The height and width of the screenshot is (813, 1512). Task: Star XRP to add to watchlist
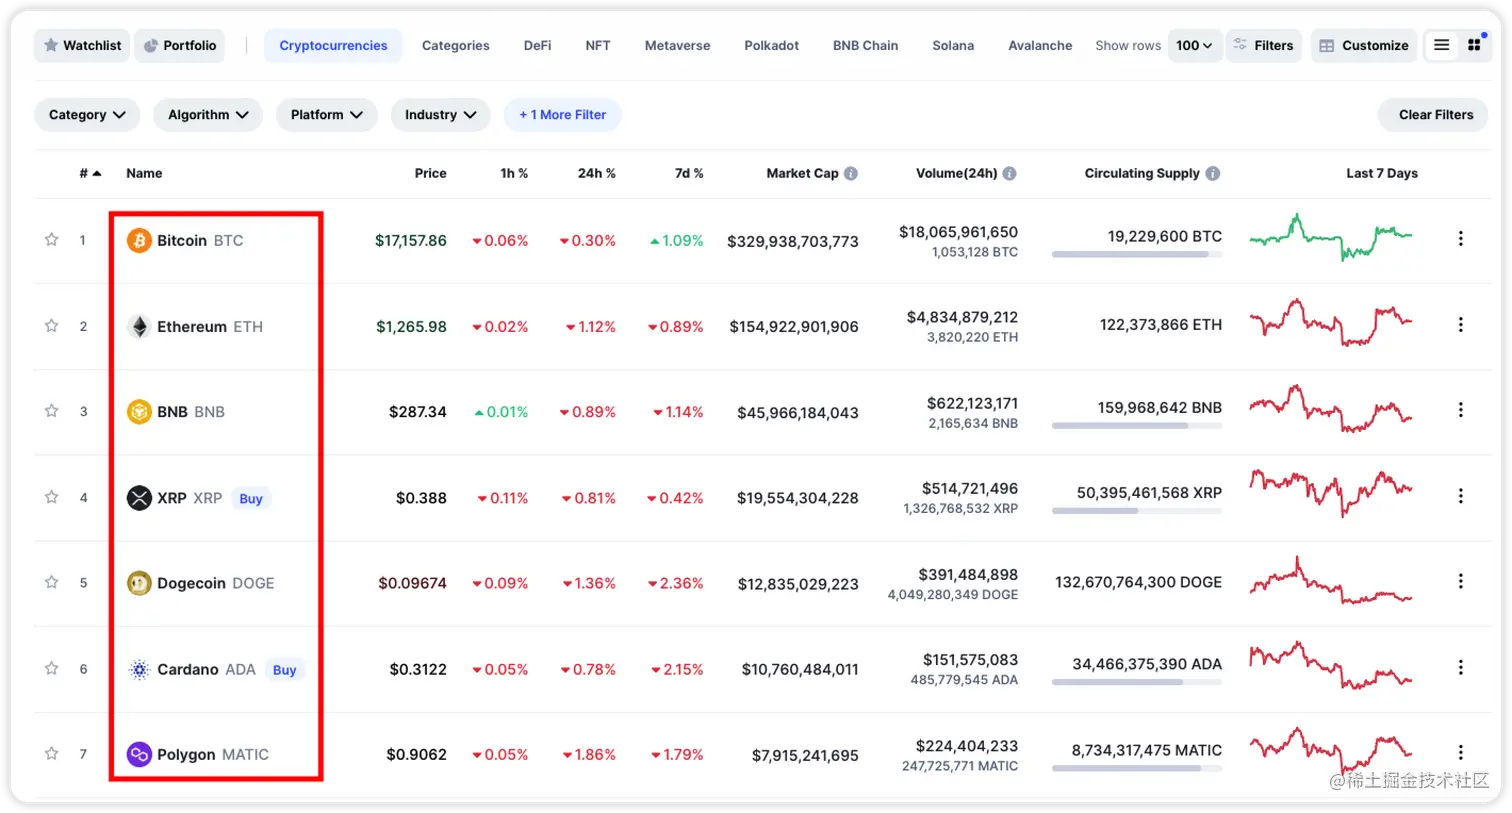click(x=51, y=497)
